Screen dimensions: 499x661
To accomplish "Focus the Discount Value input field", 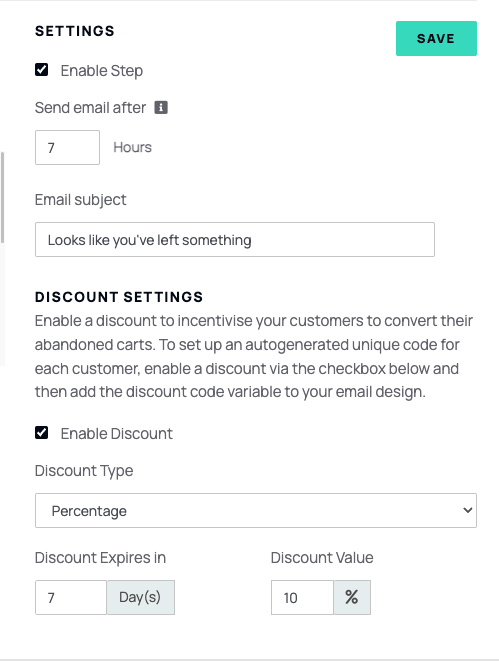I will 302,597.
